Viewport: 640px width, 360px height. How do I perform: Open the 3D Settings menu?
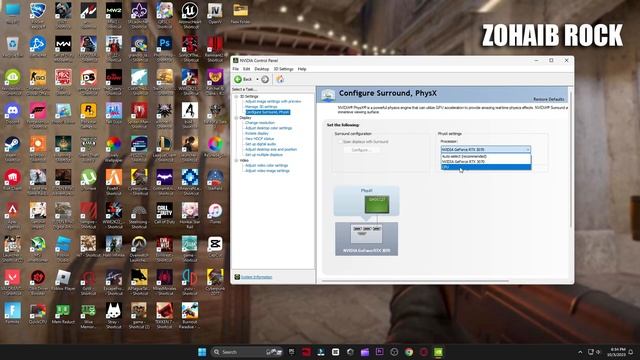[283, 69]
